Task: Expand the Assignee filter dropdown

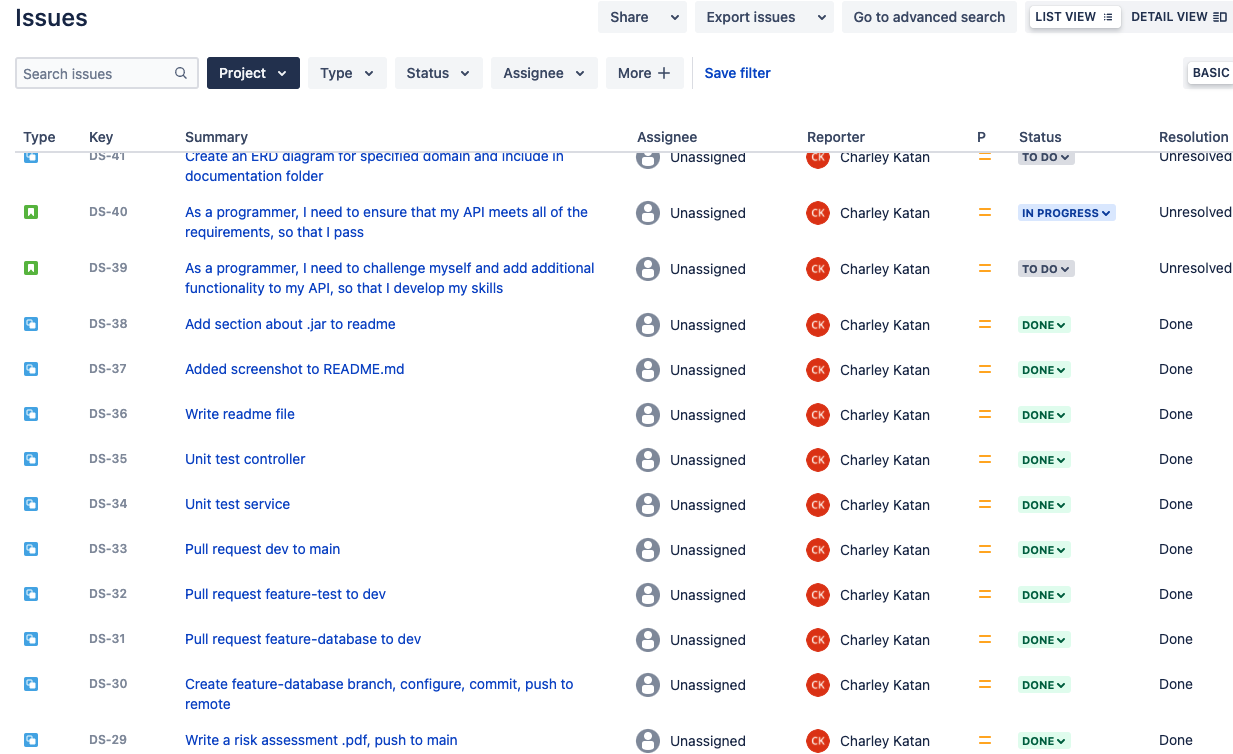Action: tap(544, 72)
